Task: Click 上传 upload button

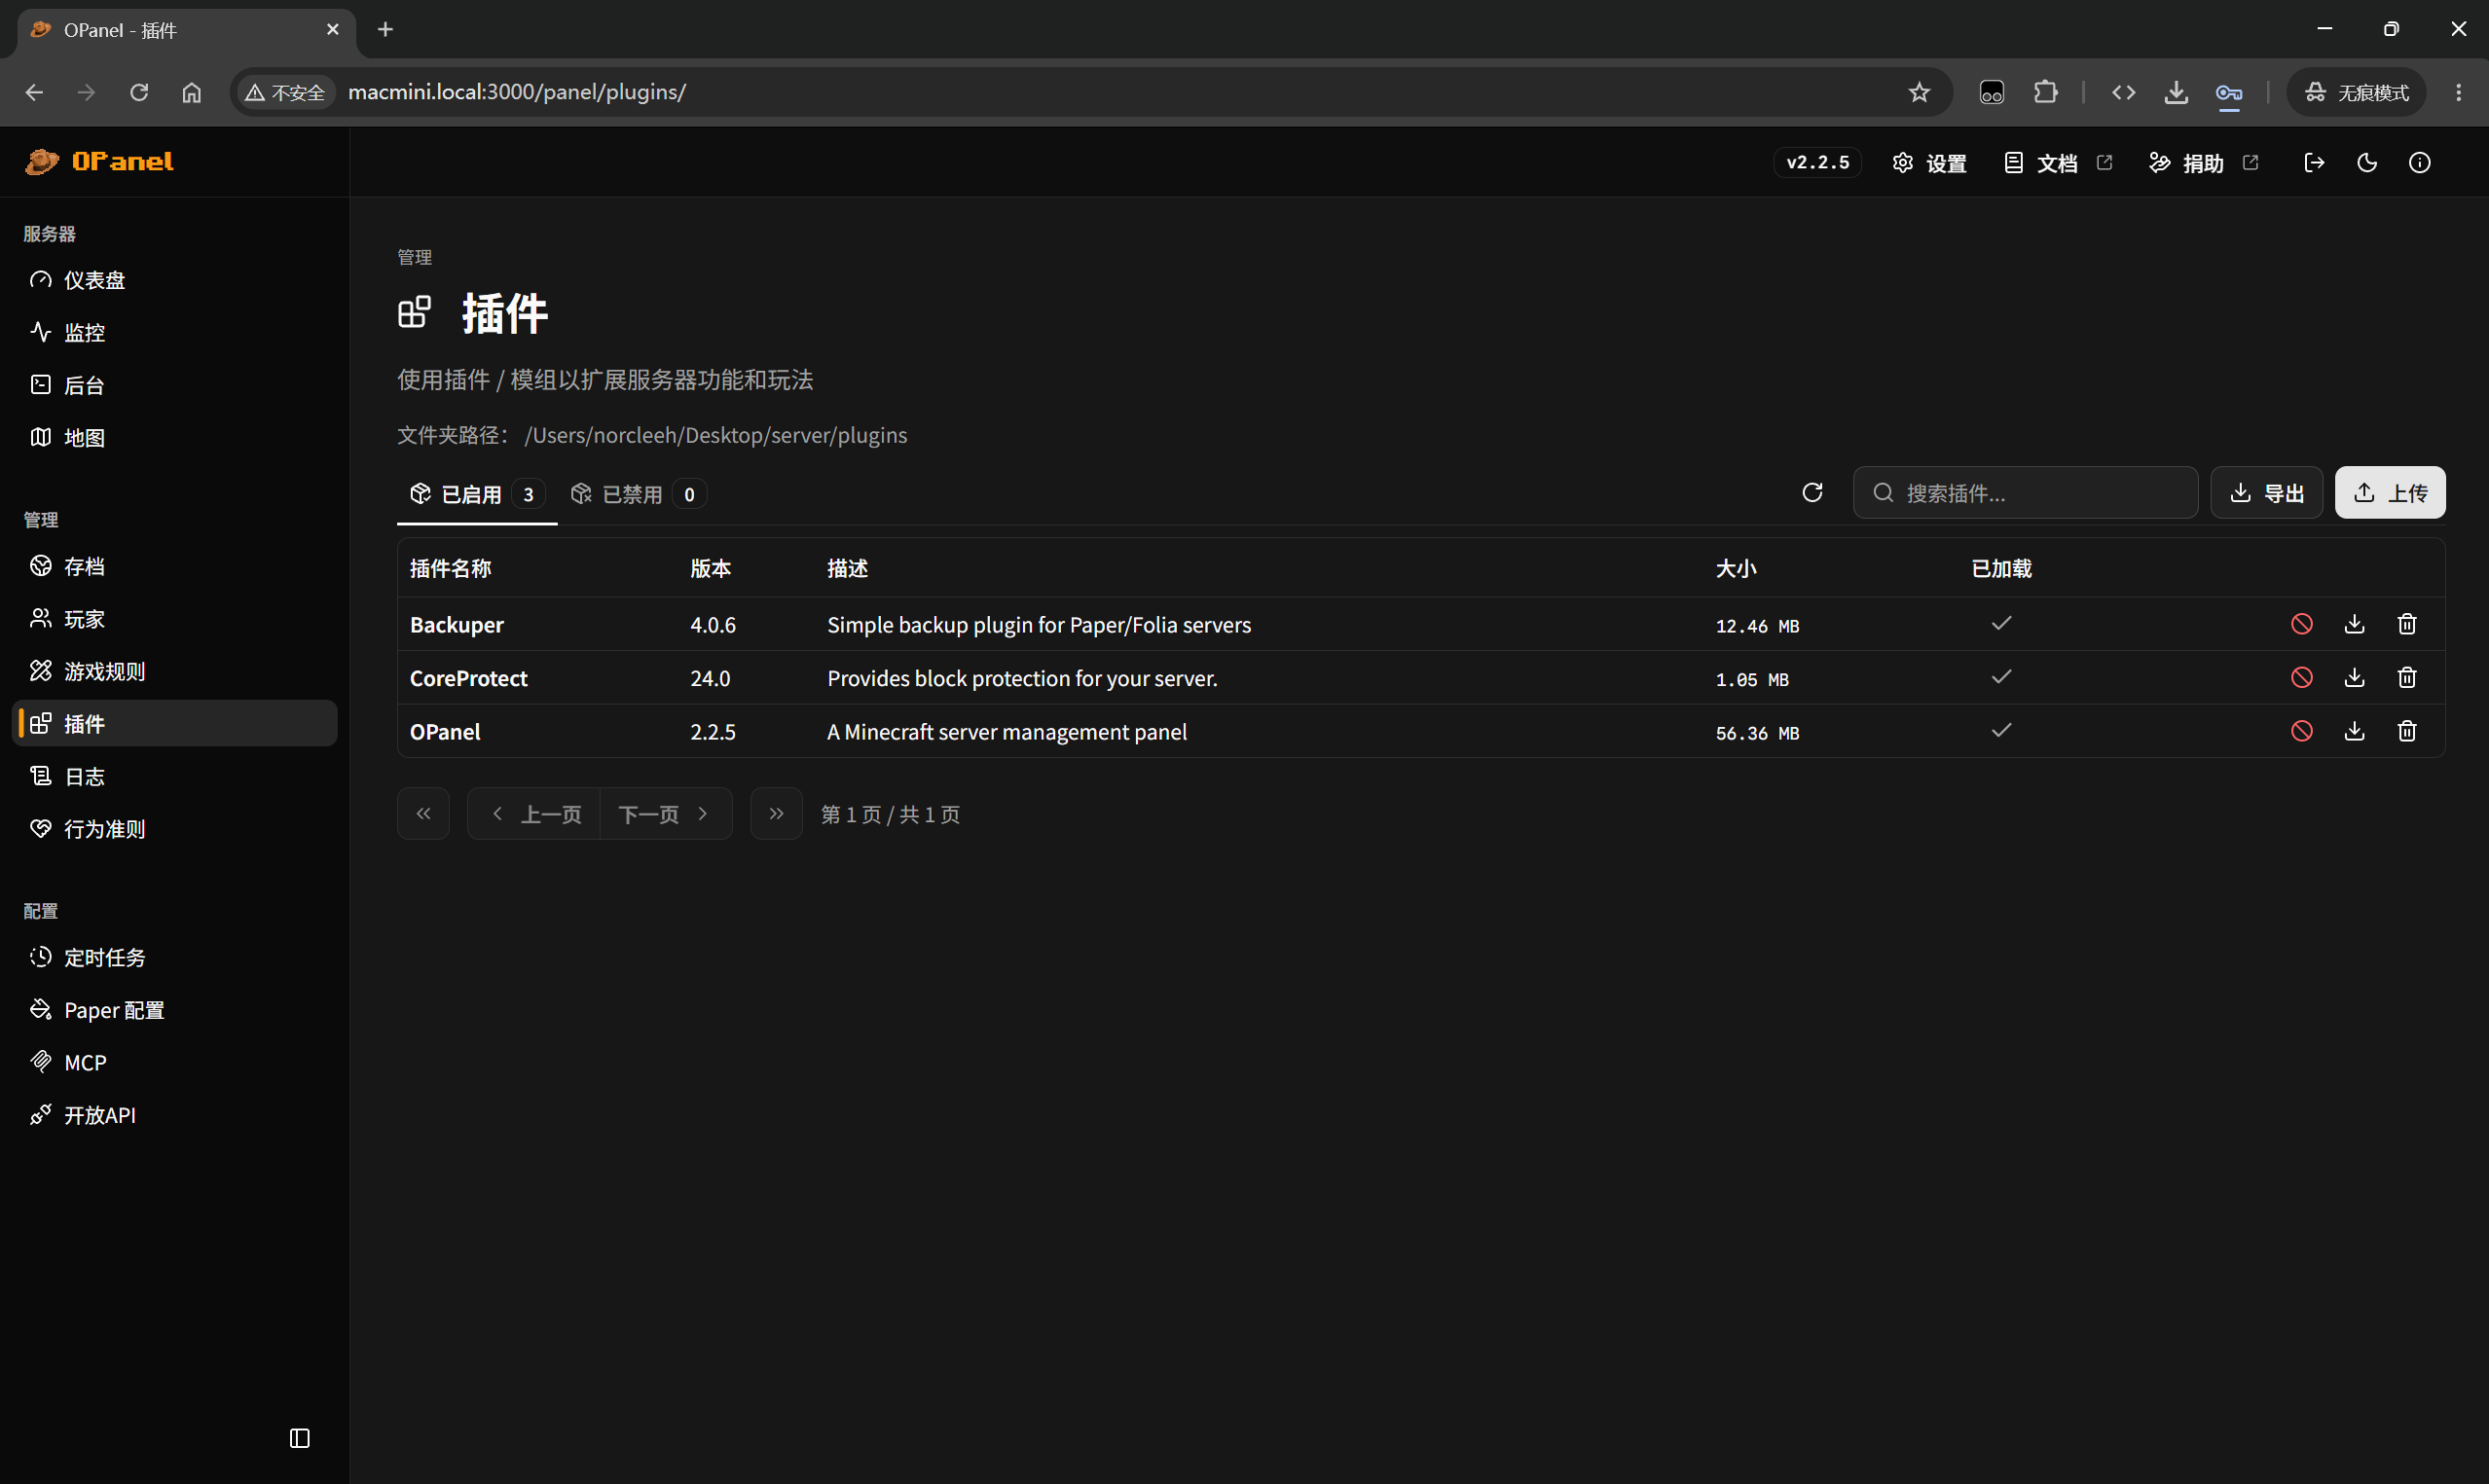Action: [2390, 492]
